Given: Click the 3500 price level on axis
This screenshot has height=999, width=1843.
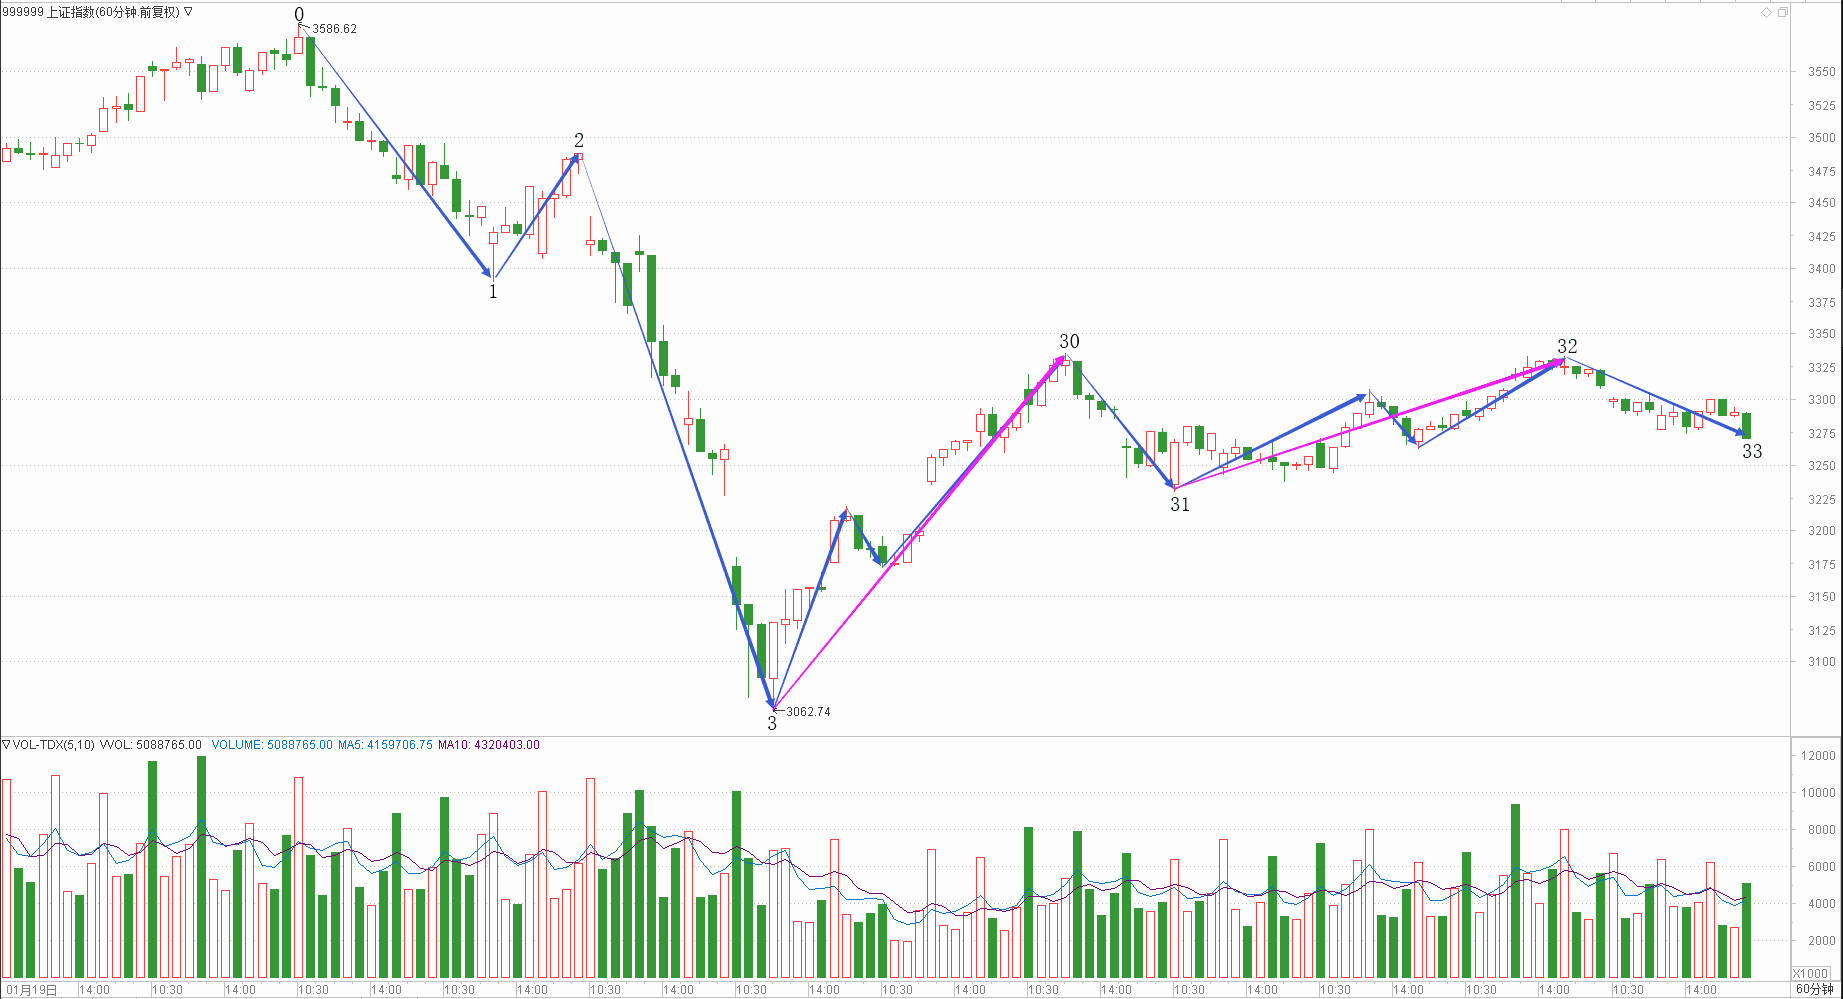Looking at the screenshot, I should click(1821, 138).
